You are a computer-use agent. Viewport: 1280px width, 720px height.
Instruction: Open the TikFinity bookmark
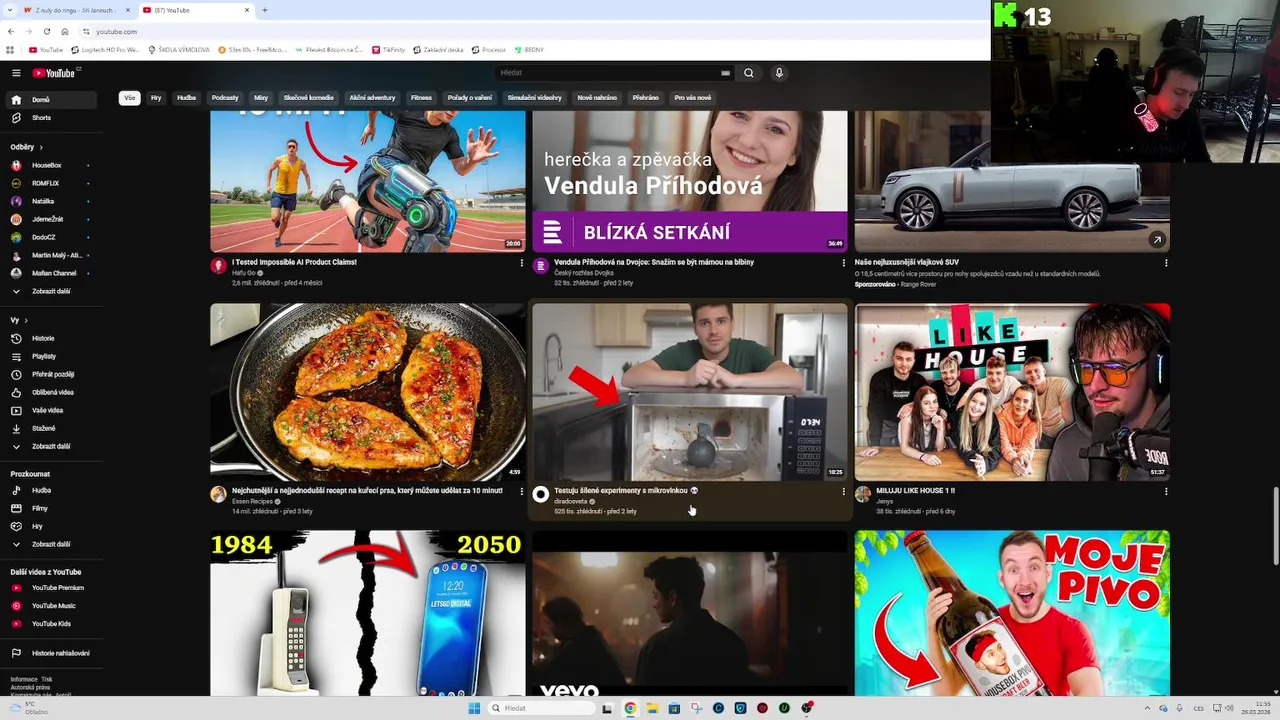(x=390, y=50)
